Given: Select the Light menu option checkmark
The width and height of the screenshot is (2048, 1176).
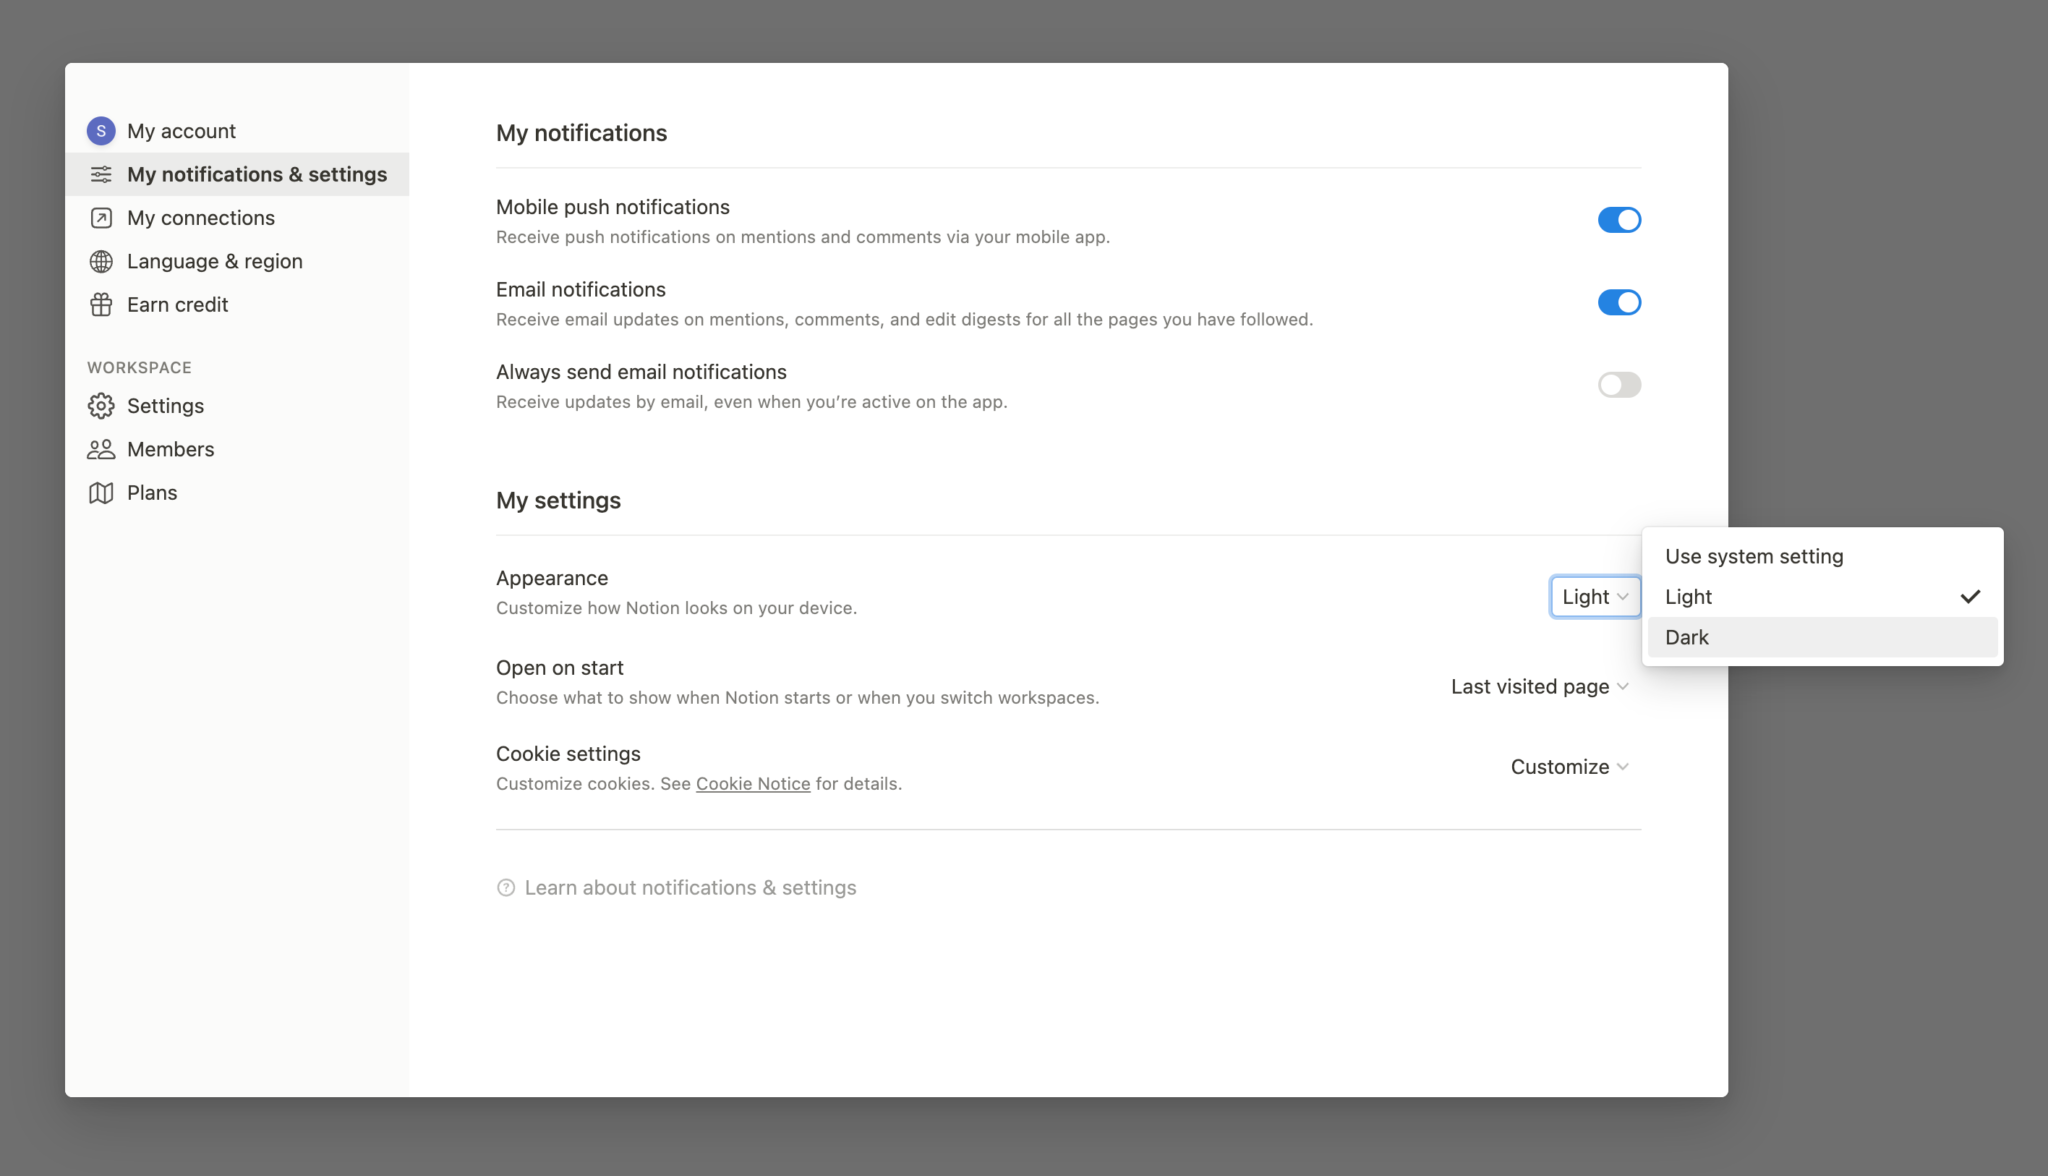Looking at the screenshot, I should pos(1970,596).
